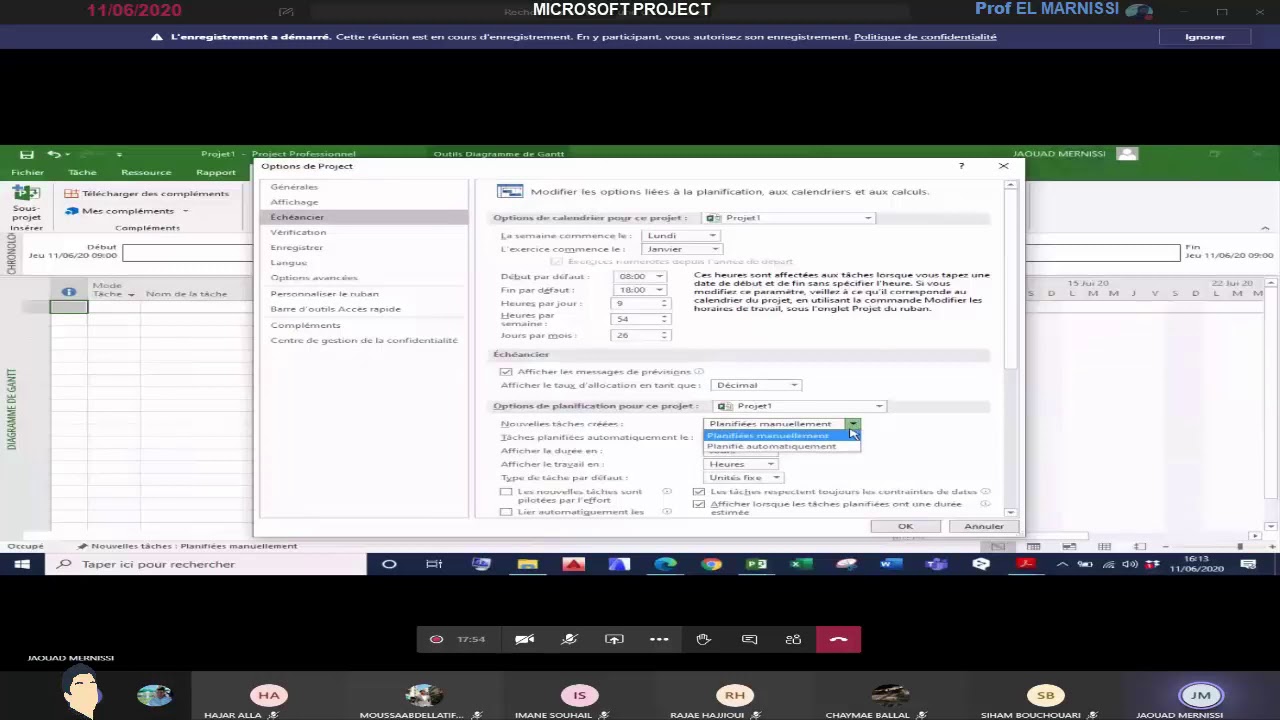Hang up the call with red button
This screenshot has height=720, width=1280.
(x=839, y=639)
